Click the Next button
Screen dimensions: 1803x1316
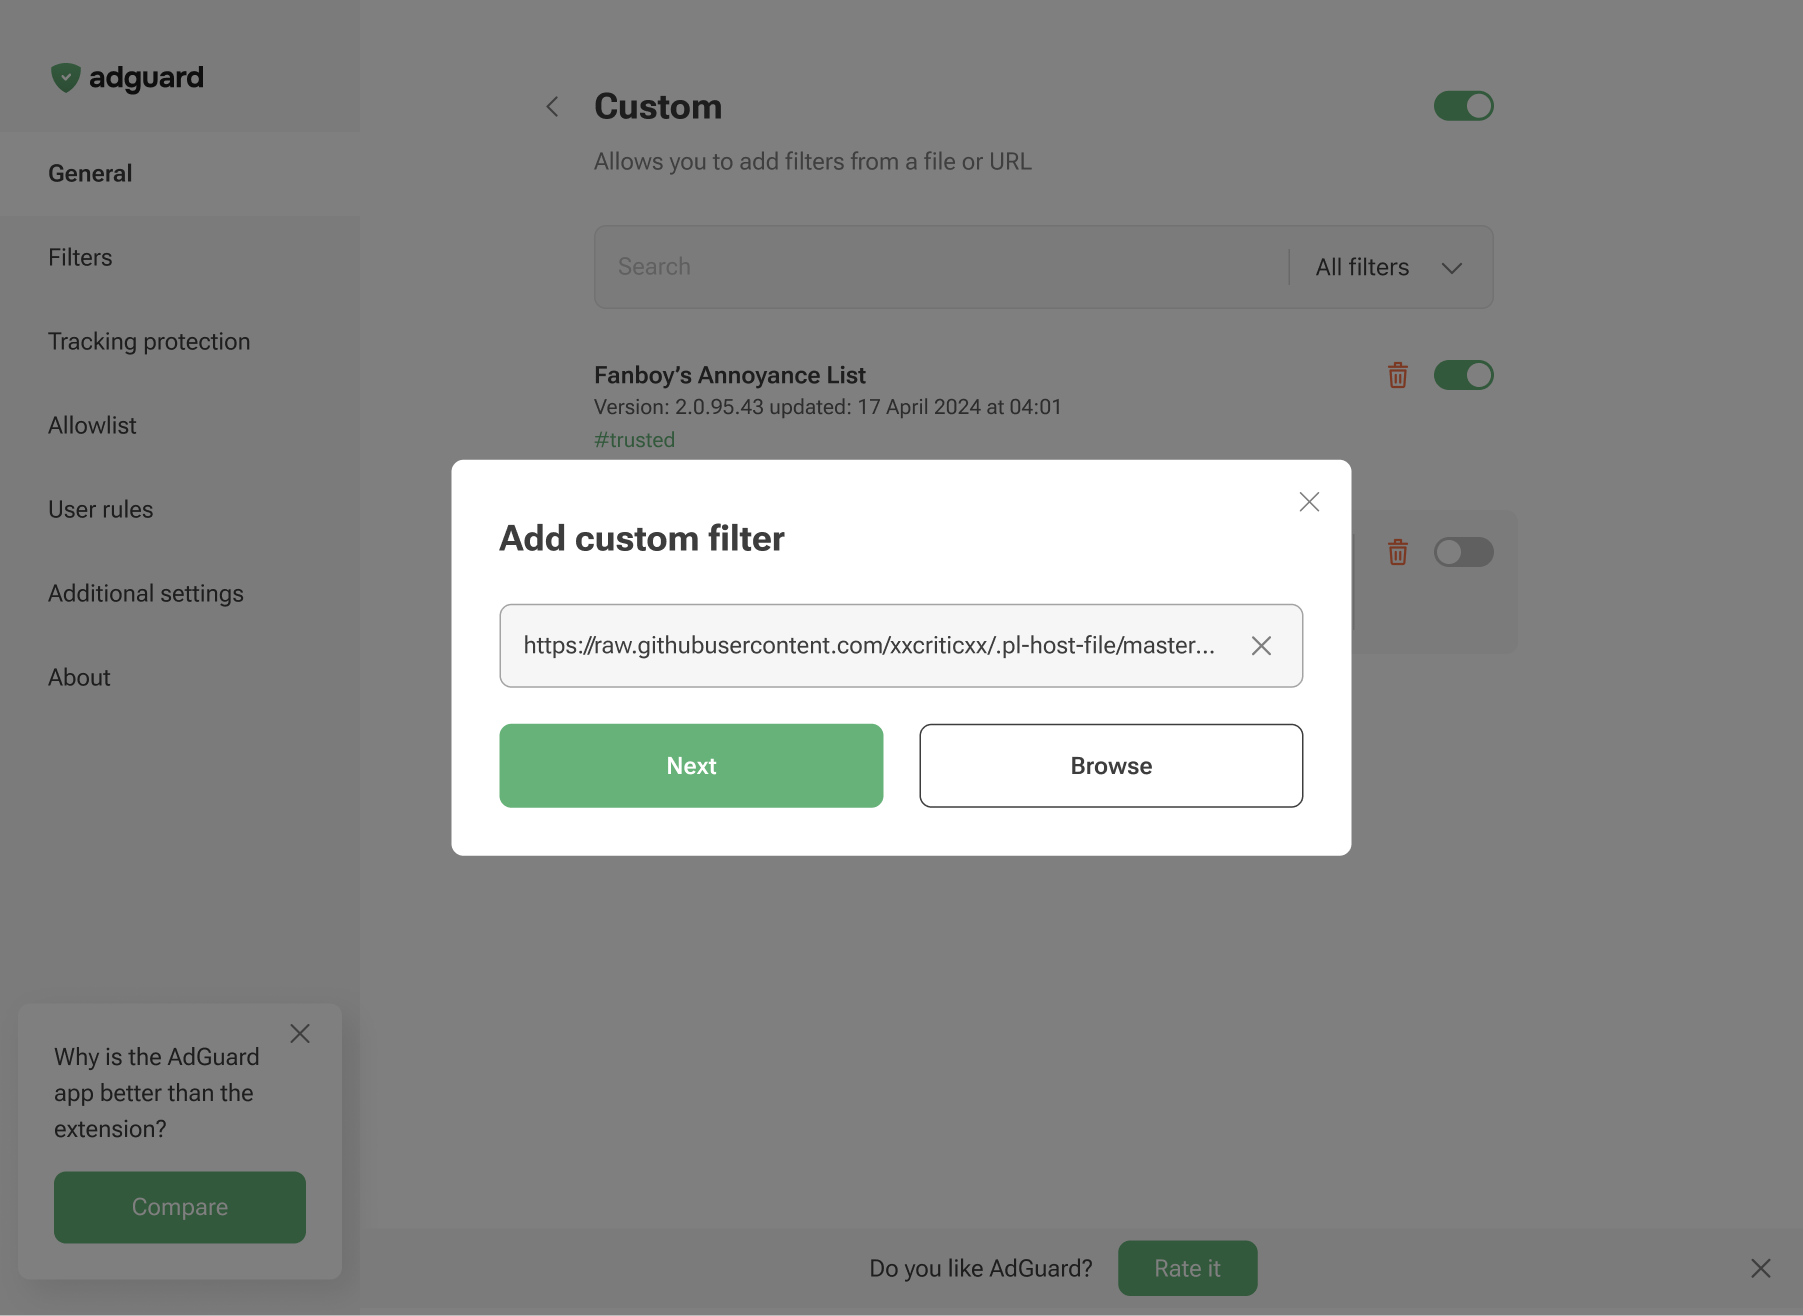pos(691,766)
